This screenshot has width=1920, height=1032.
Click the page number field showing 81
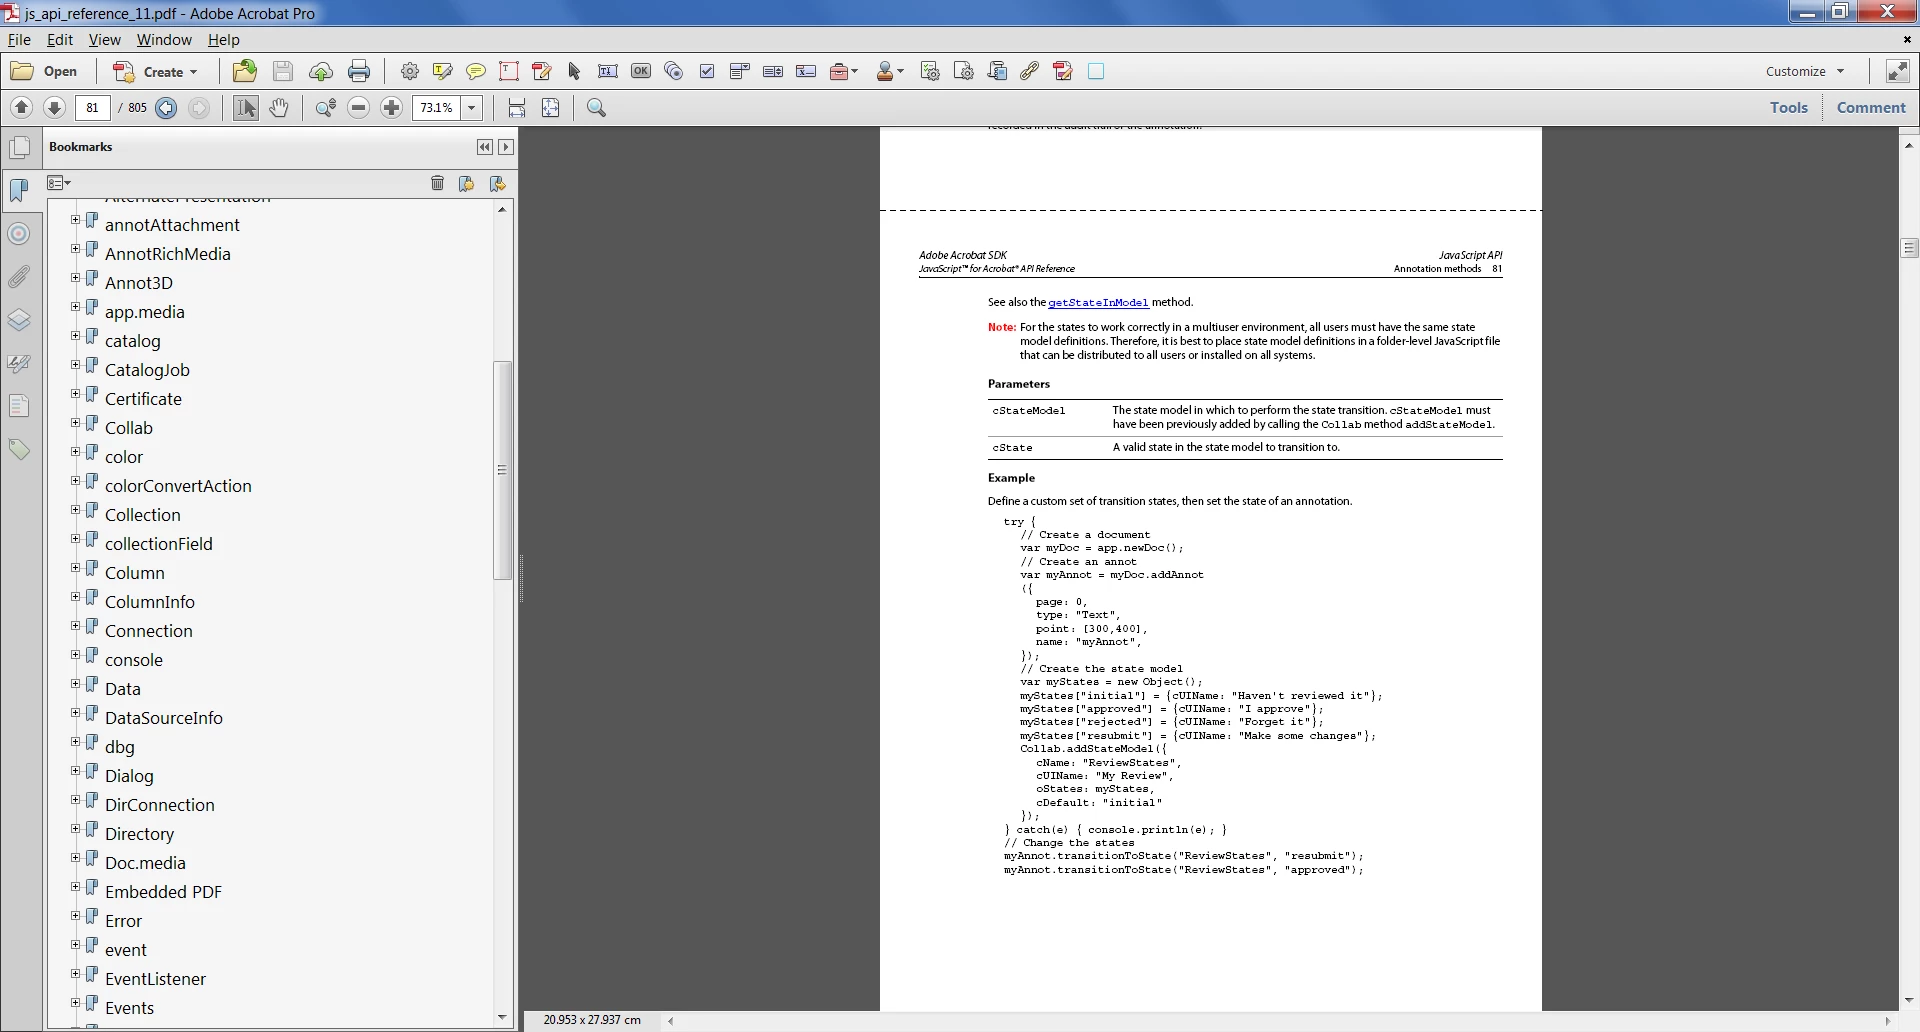92,107
